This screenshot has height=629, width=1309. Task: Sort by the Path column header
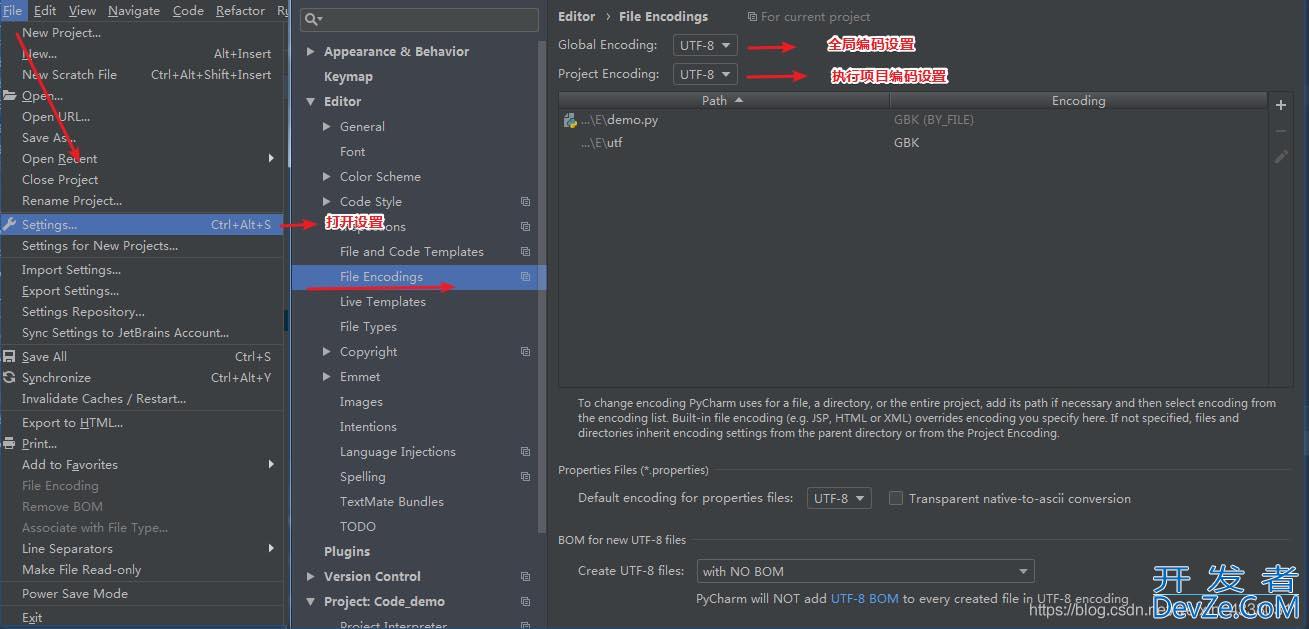point(724,101)
